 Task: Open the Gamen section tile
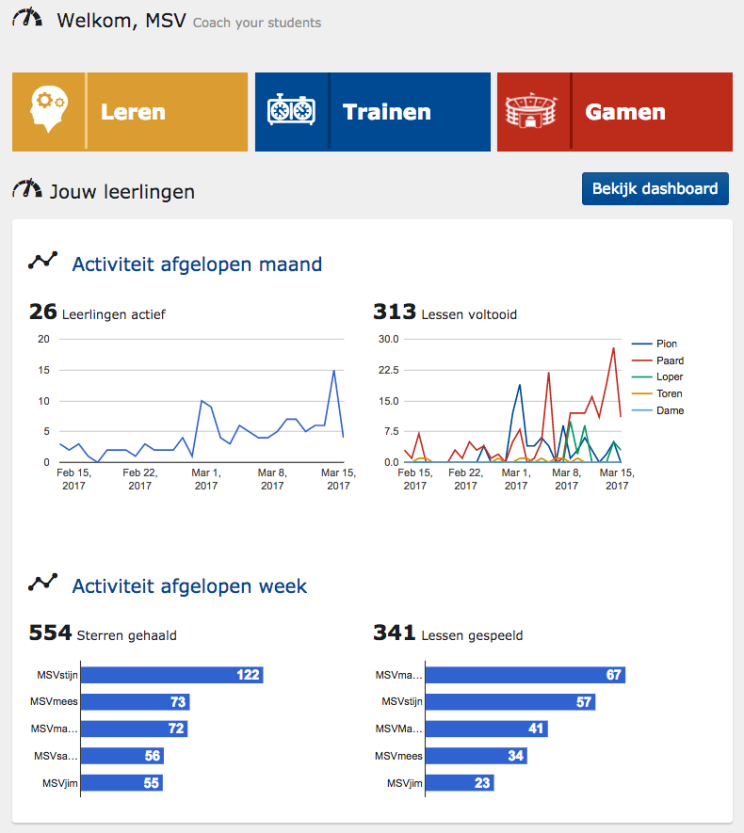coord(615,112)
